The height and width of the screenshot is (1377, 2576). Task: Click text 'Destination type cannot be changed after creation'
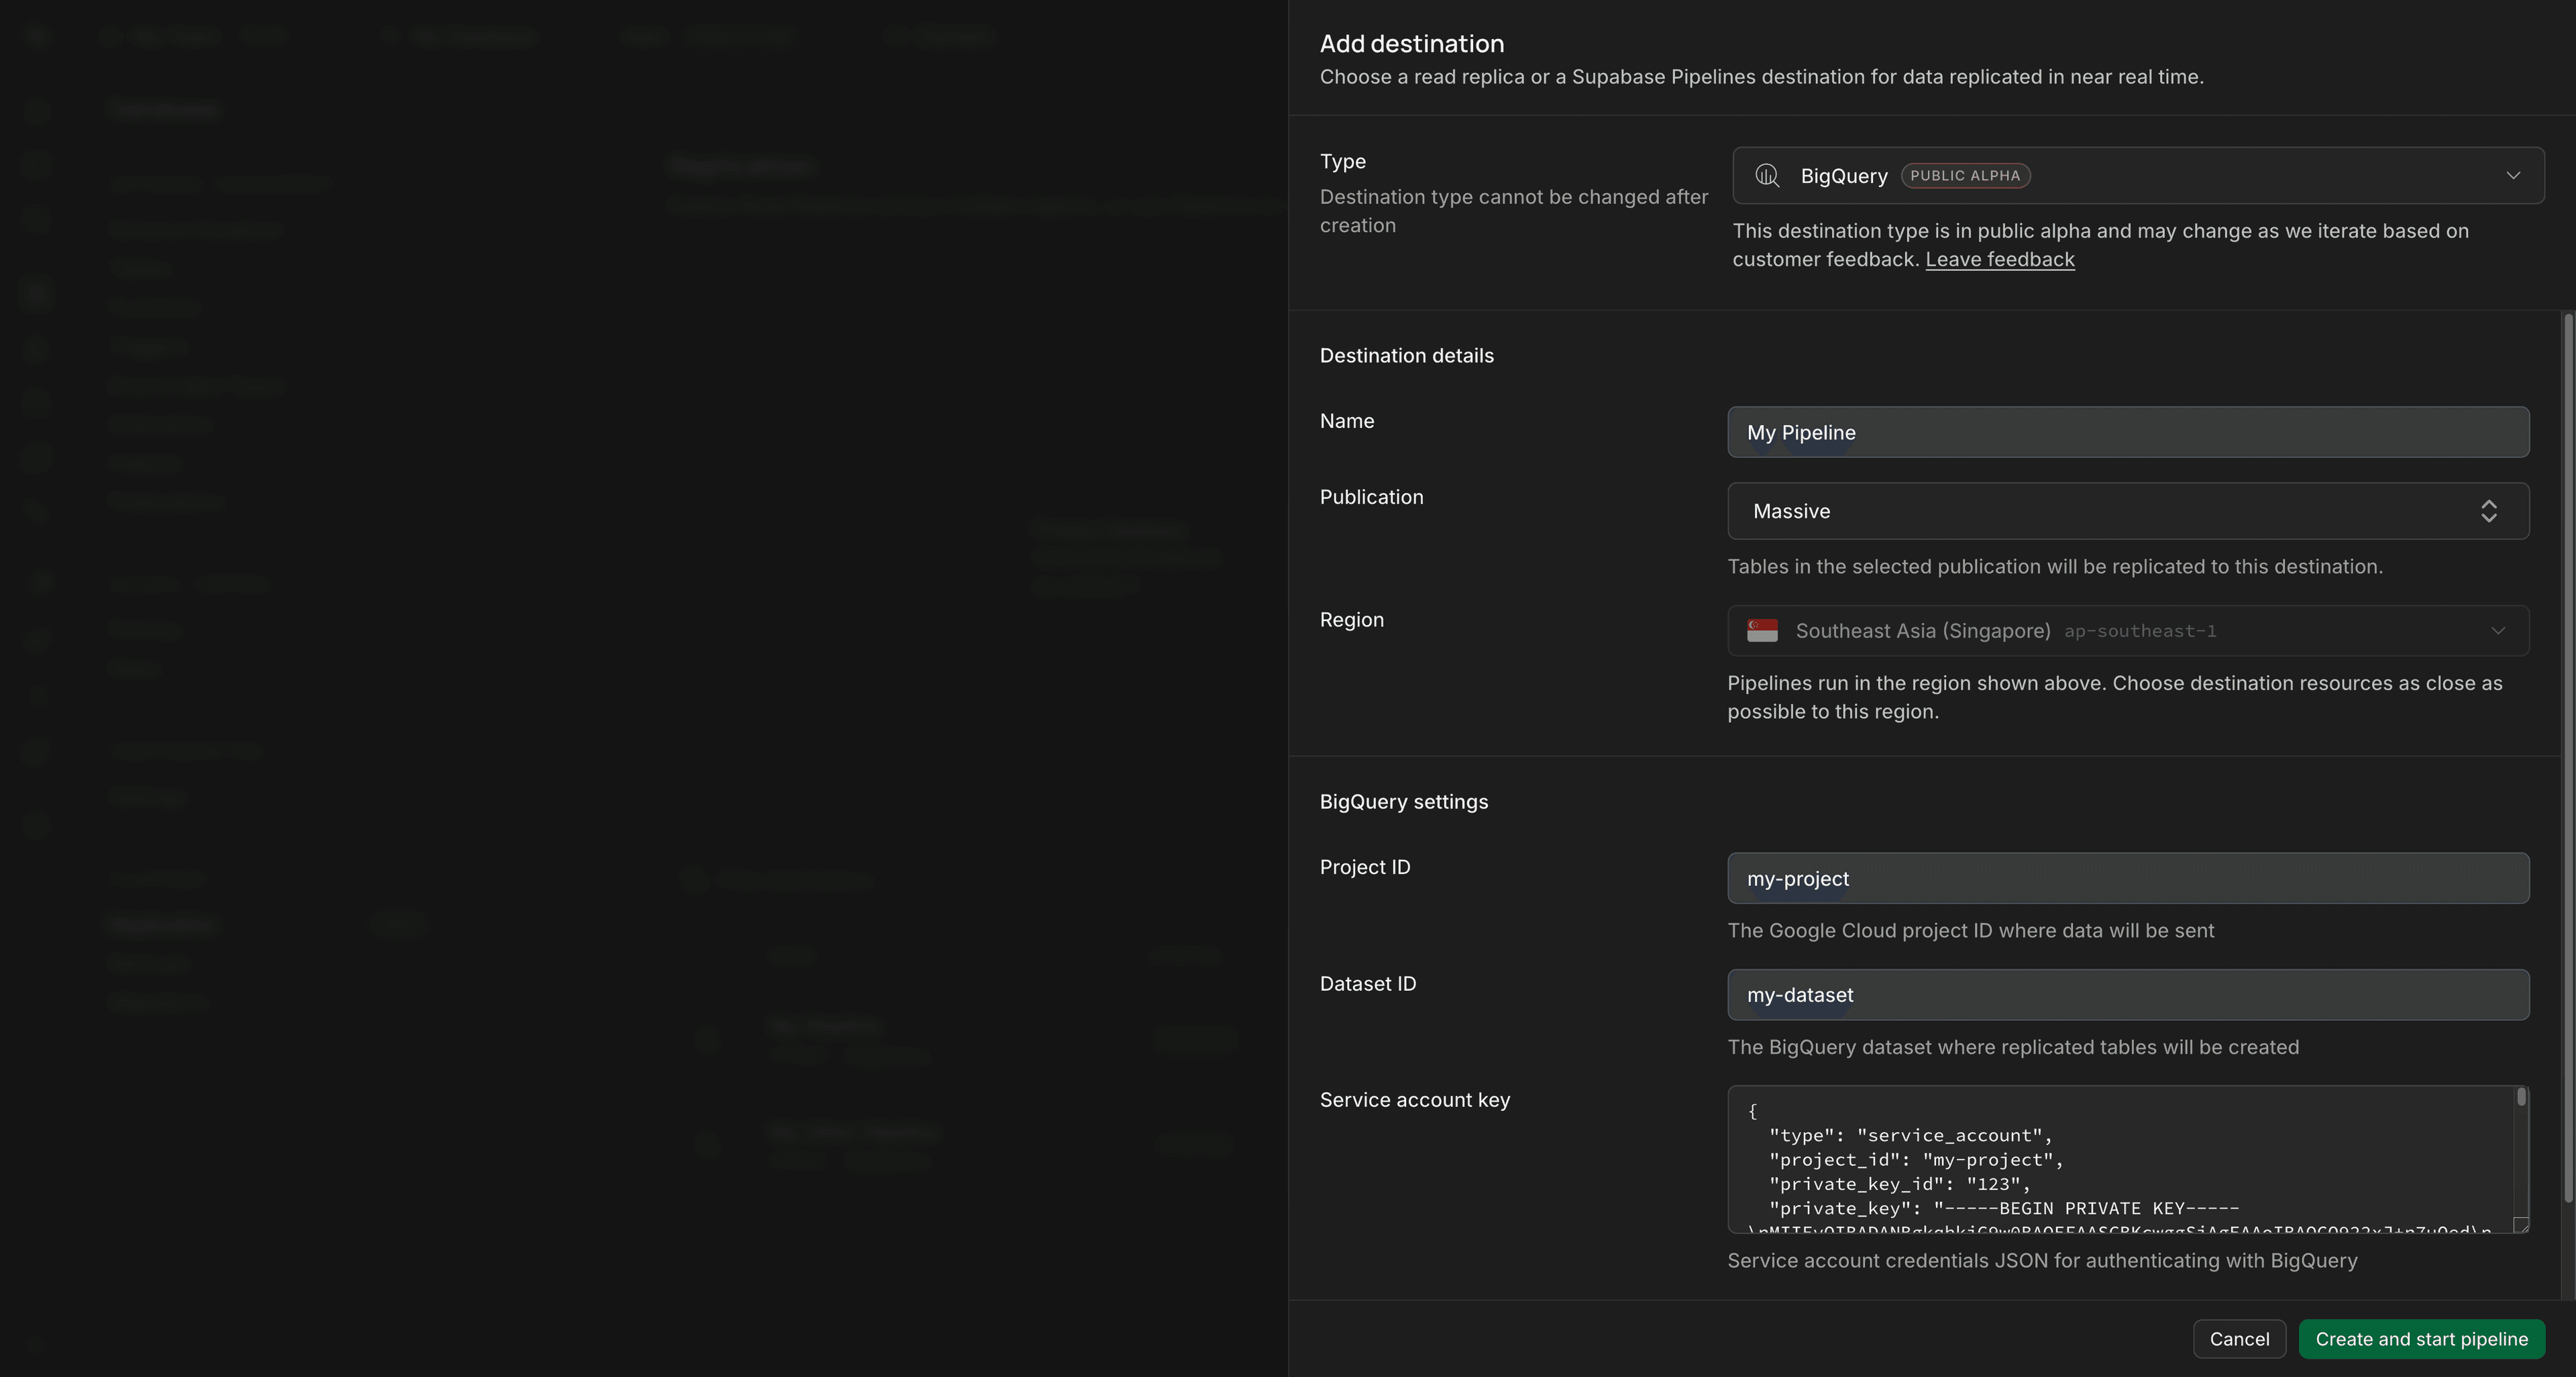[1513, 211]
